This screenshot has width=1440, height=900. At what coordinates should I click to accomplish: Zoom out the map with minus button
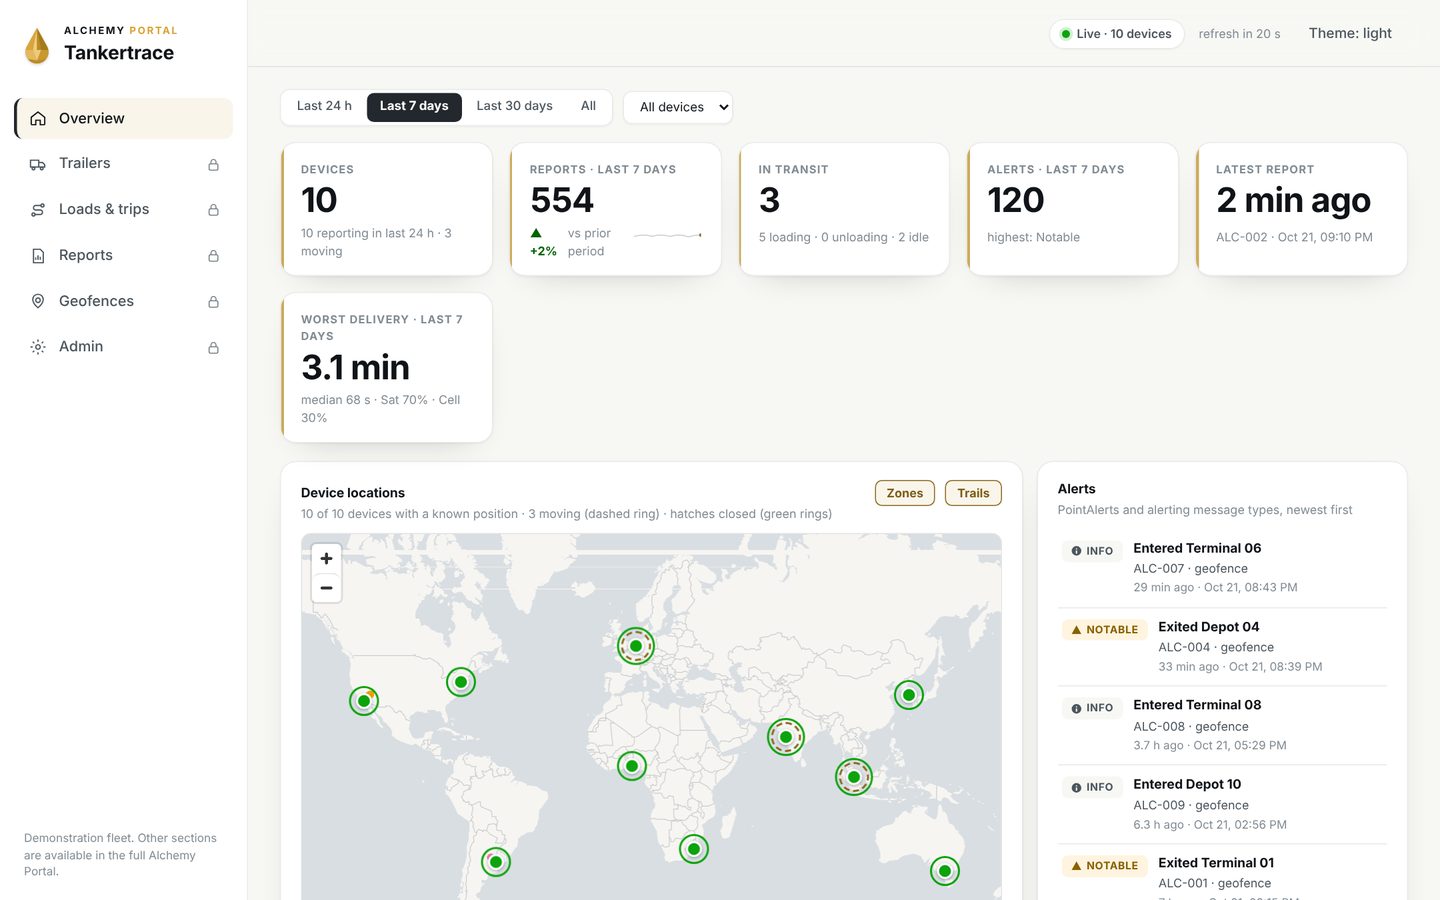326,588
